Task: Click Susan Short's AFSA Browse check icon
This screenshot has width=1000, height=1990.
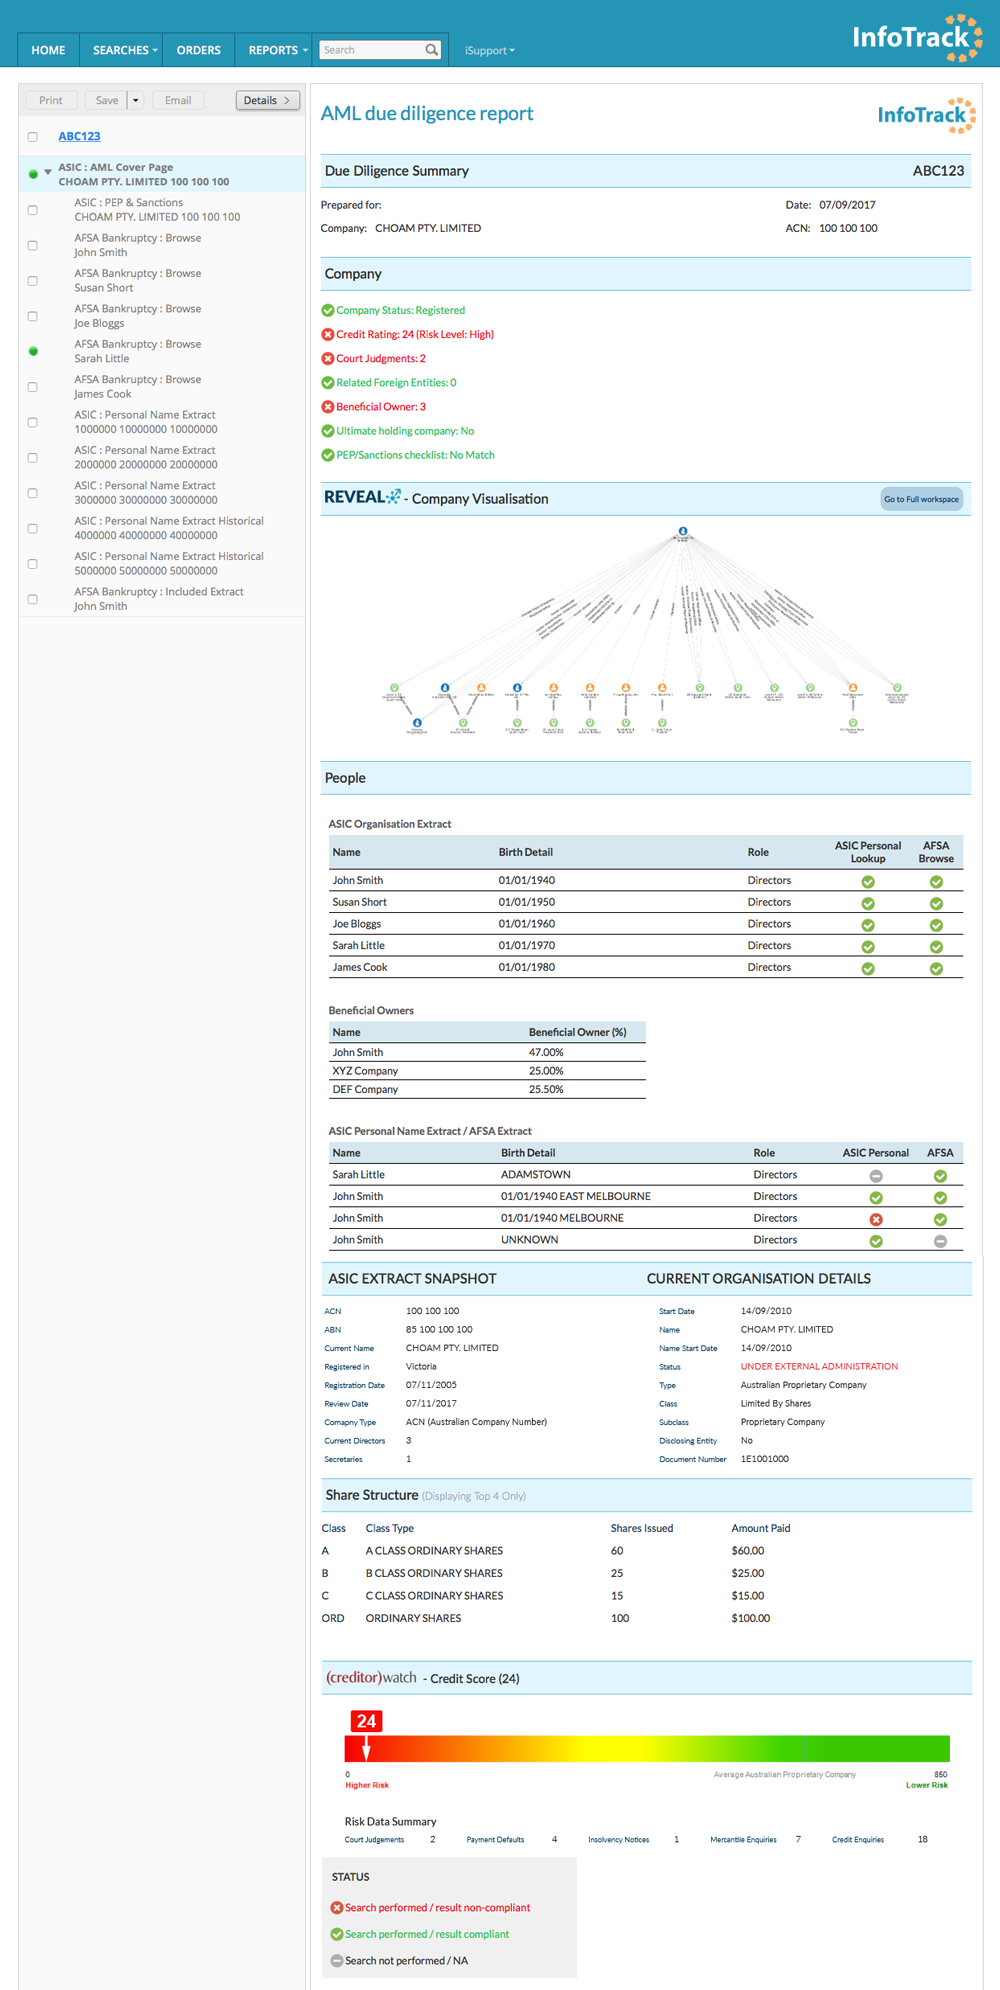Action: (x=936, y=904)
